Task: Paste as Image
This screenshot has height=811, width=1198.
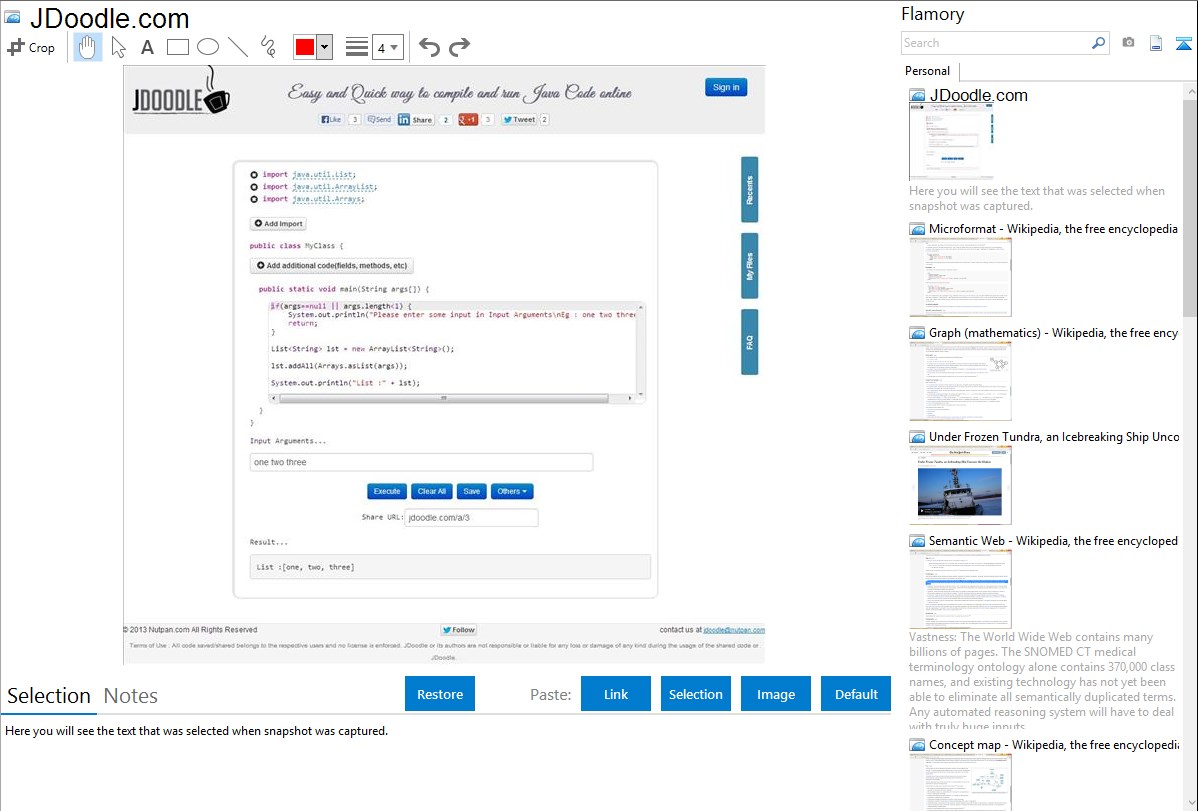Action: pos(775,694)
